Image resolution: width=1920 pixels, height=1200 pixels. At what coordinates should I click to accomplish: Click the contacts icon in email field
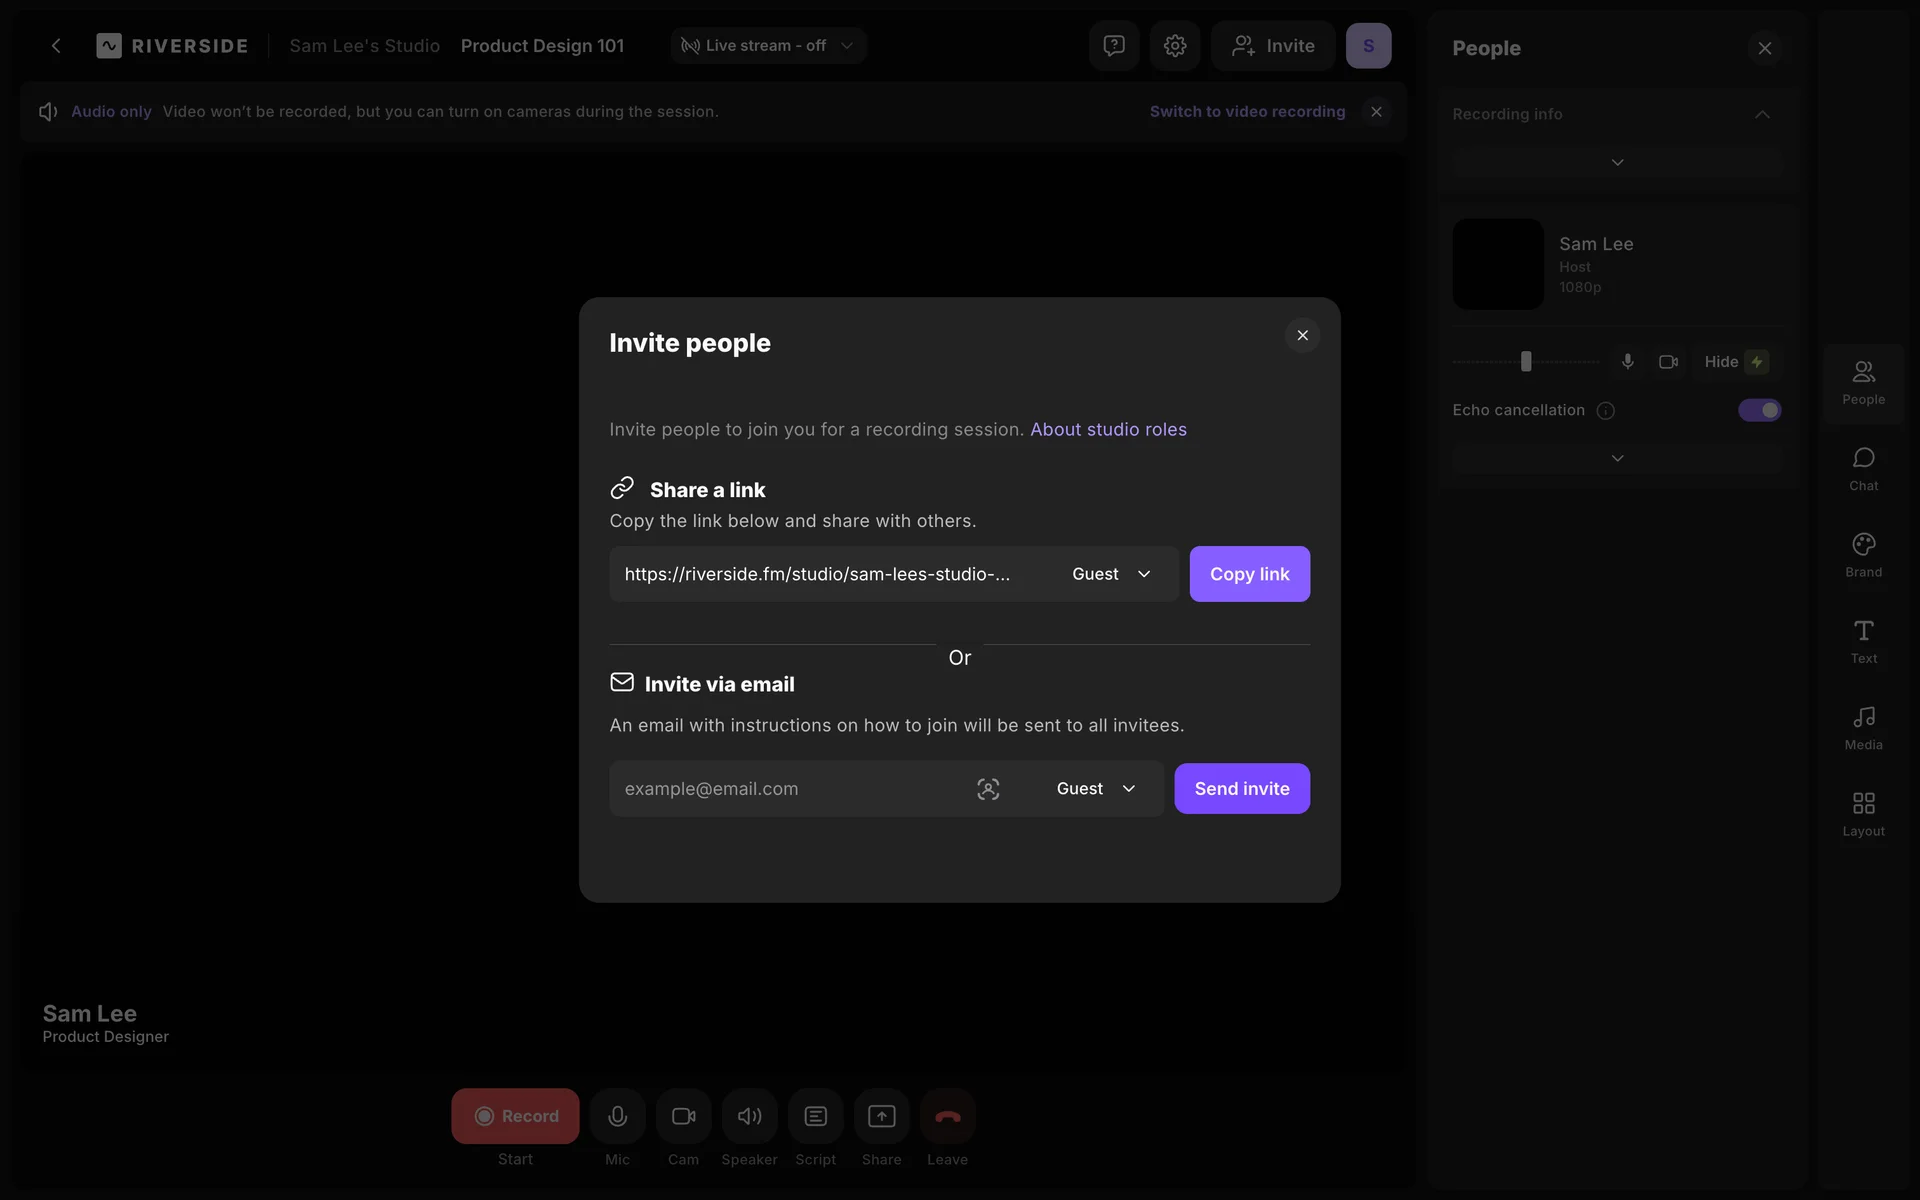pos(988,789)
